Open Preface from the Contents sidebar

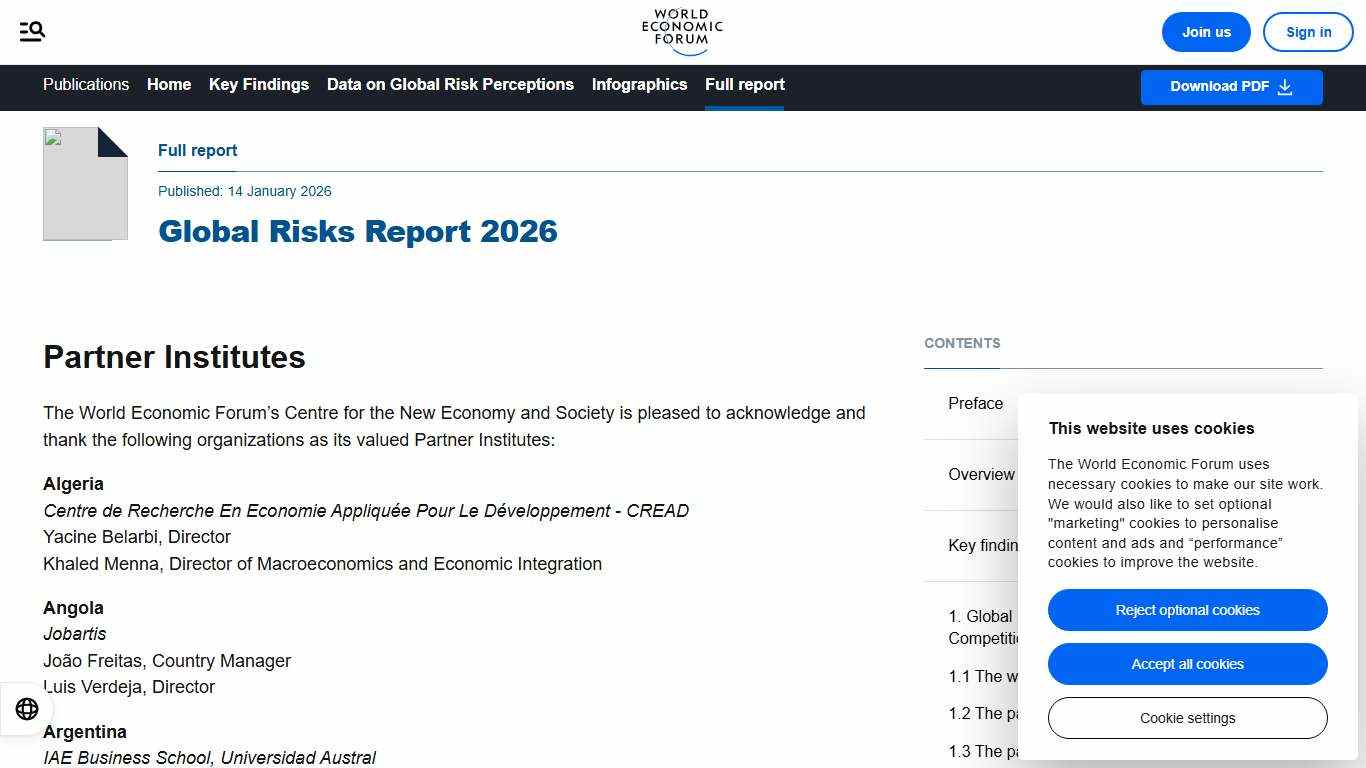point(975,403)
